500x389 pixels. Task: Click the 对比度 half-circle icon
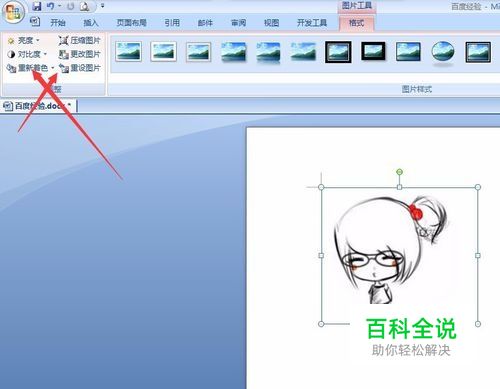(11, 54)
